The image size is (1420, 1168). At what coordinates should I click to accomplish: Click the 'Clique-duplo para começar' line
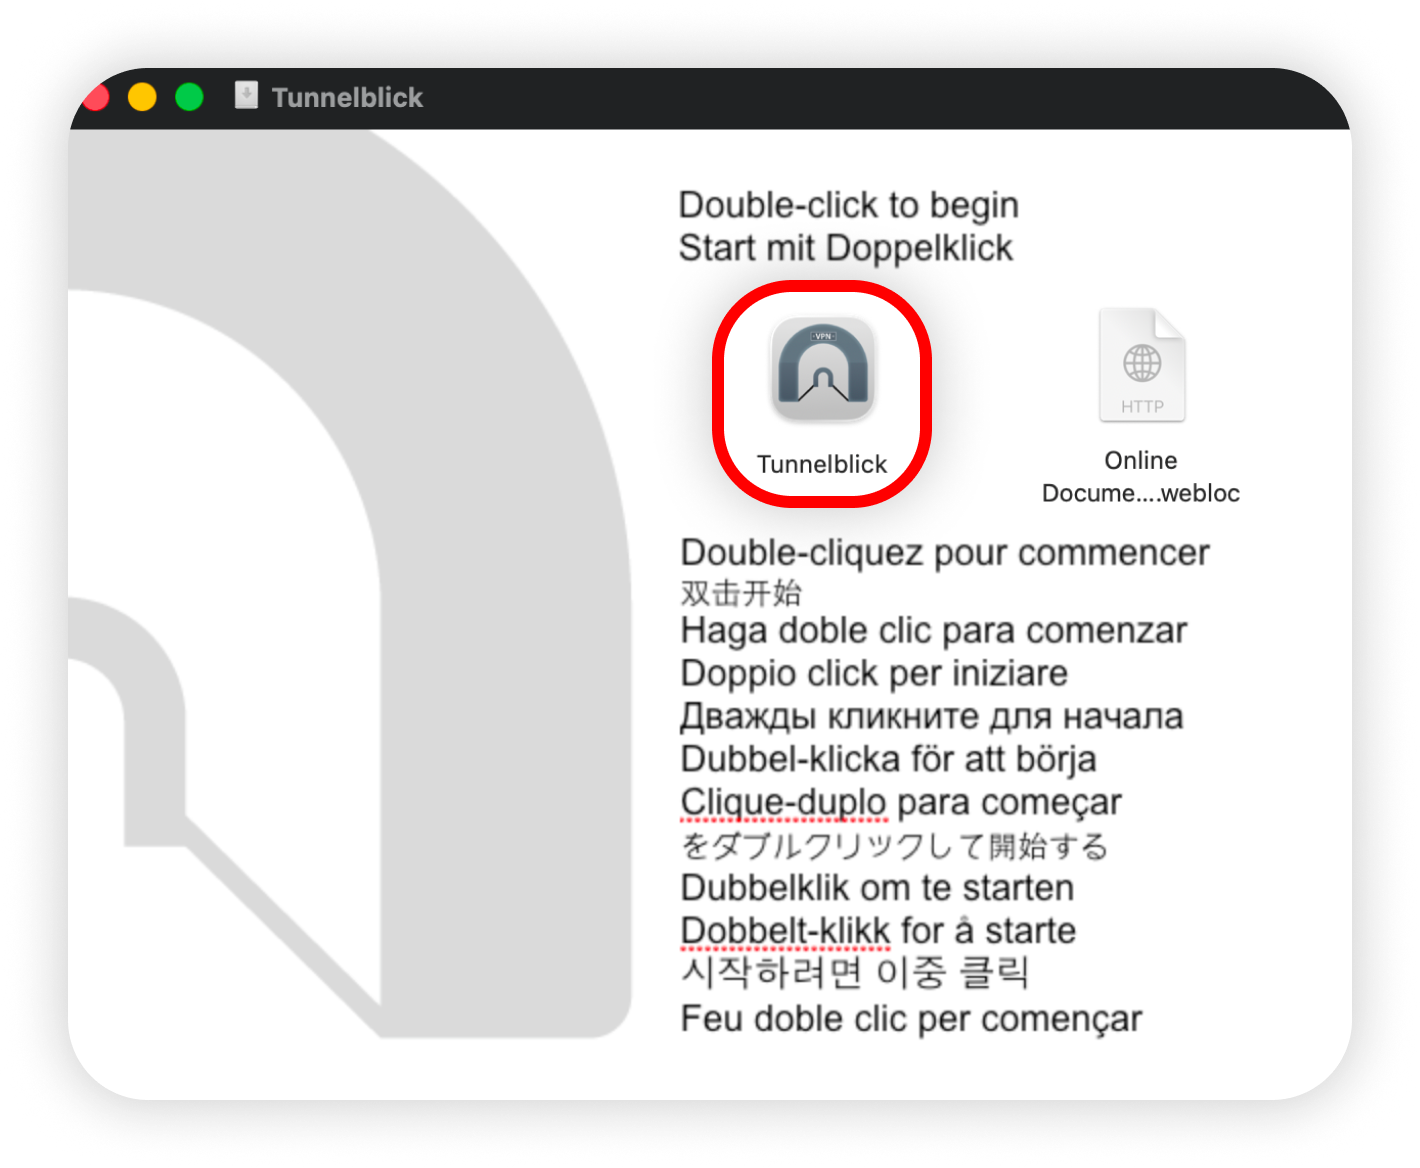pyautogui.click(x=900, y=803)
